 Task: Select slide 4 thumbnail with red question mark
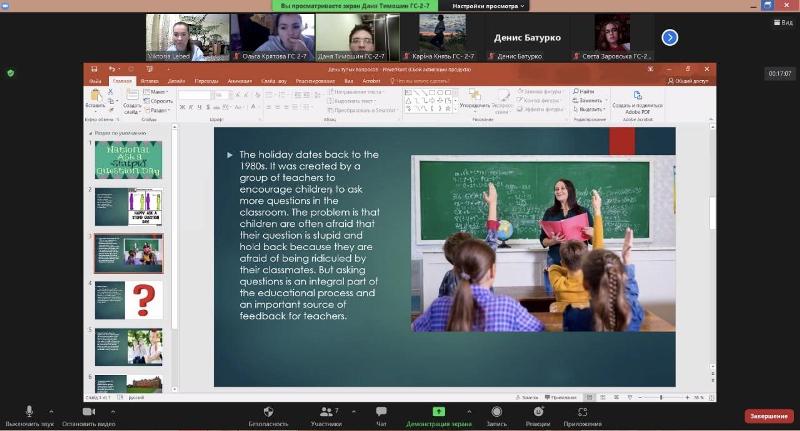point(129,300)
